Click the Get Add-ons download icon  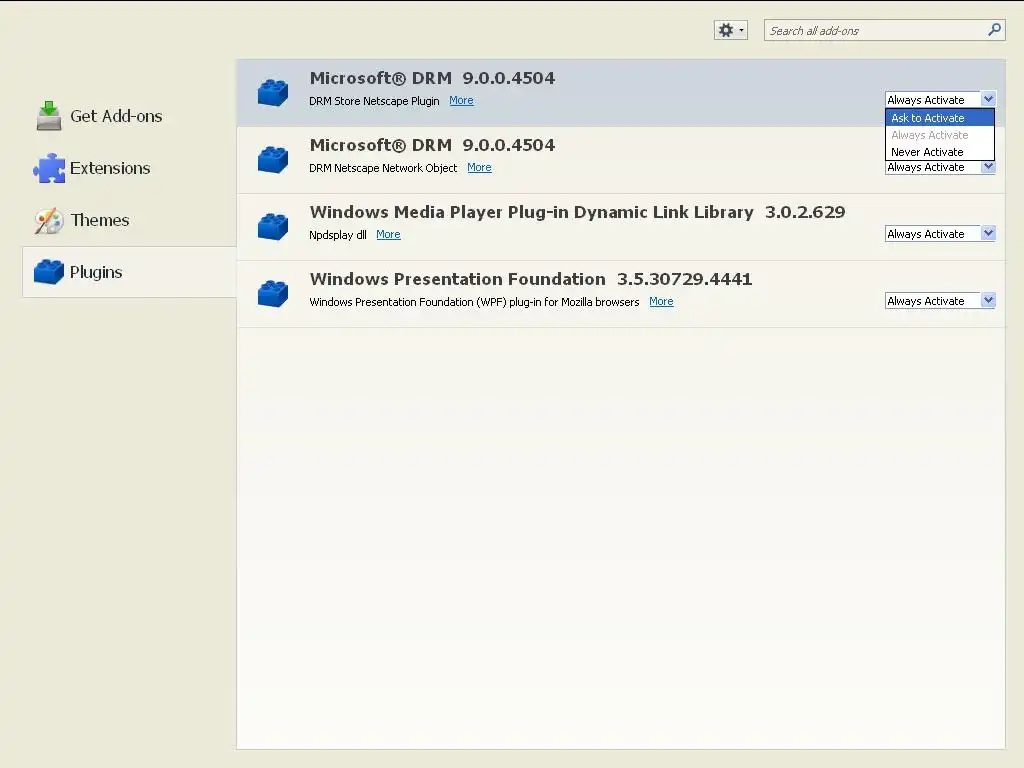coord(49,116)
